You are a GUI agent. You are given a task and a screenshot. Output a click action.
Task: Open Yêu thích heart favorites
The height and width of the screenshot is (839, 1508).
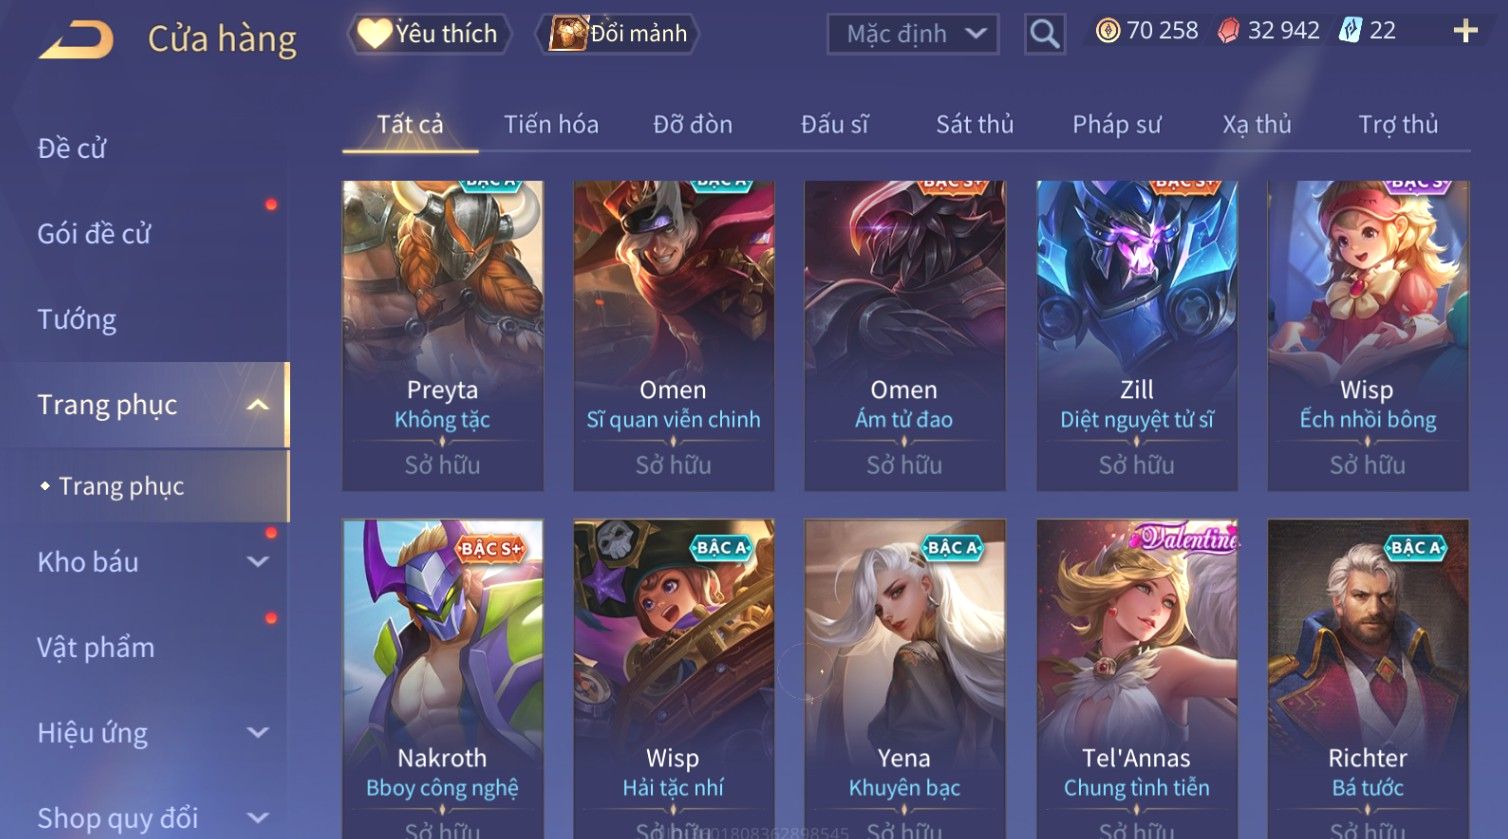point(429,34)
